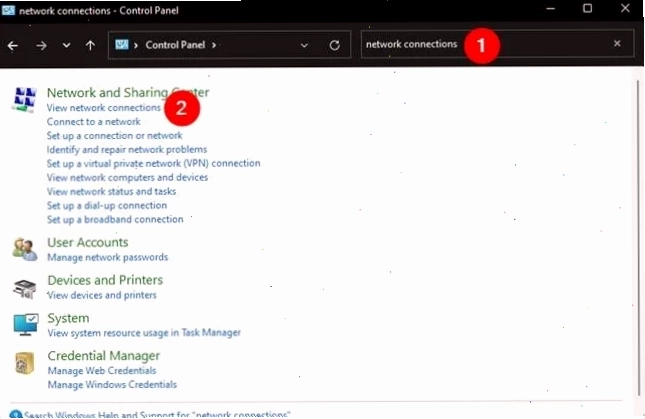Open the recent locations dropdown chevron
This screenshot has height=419, width=645.
66,46
